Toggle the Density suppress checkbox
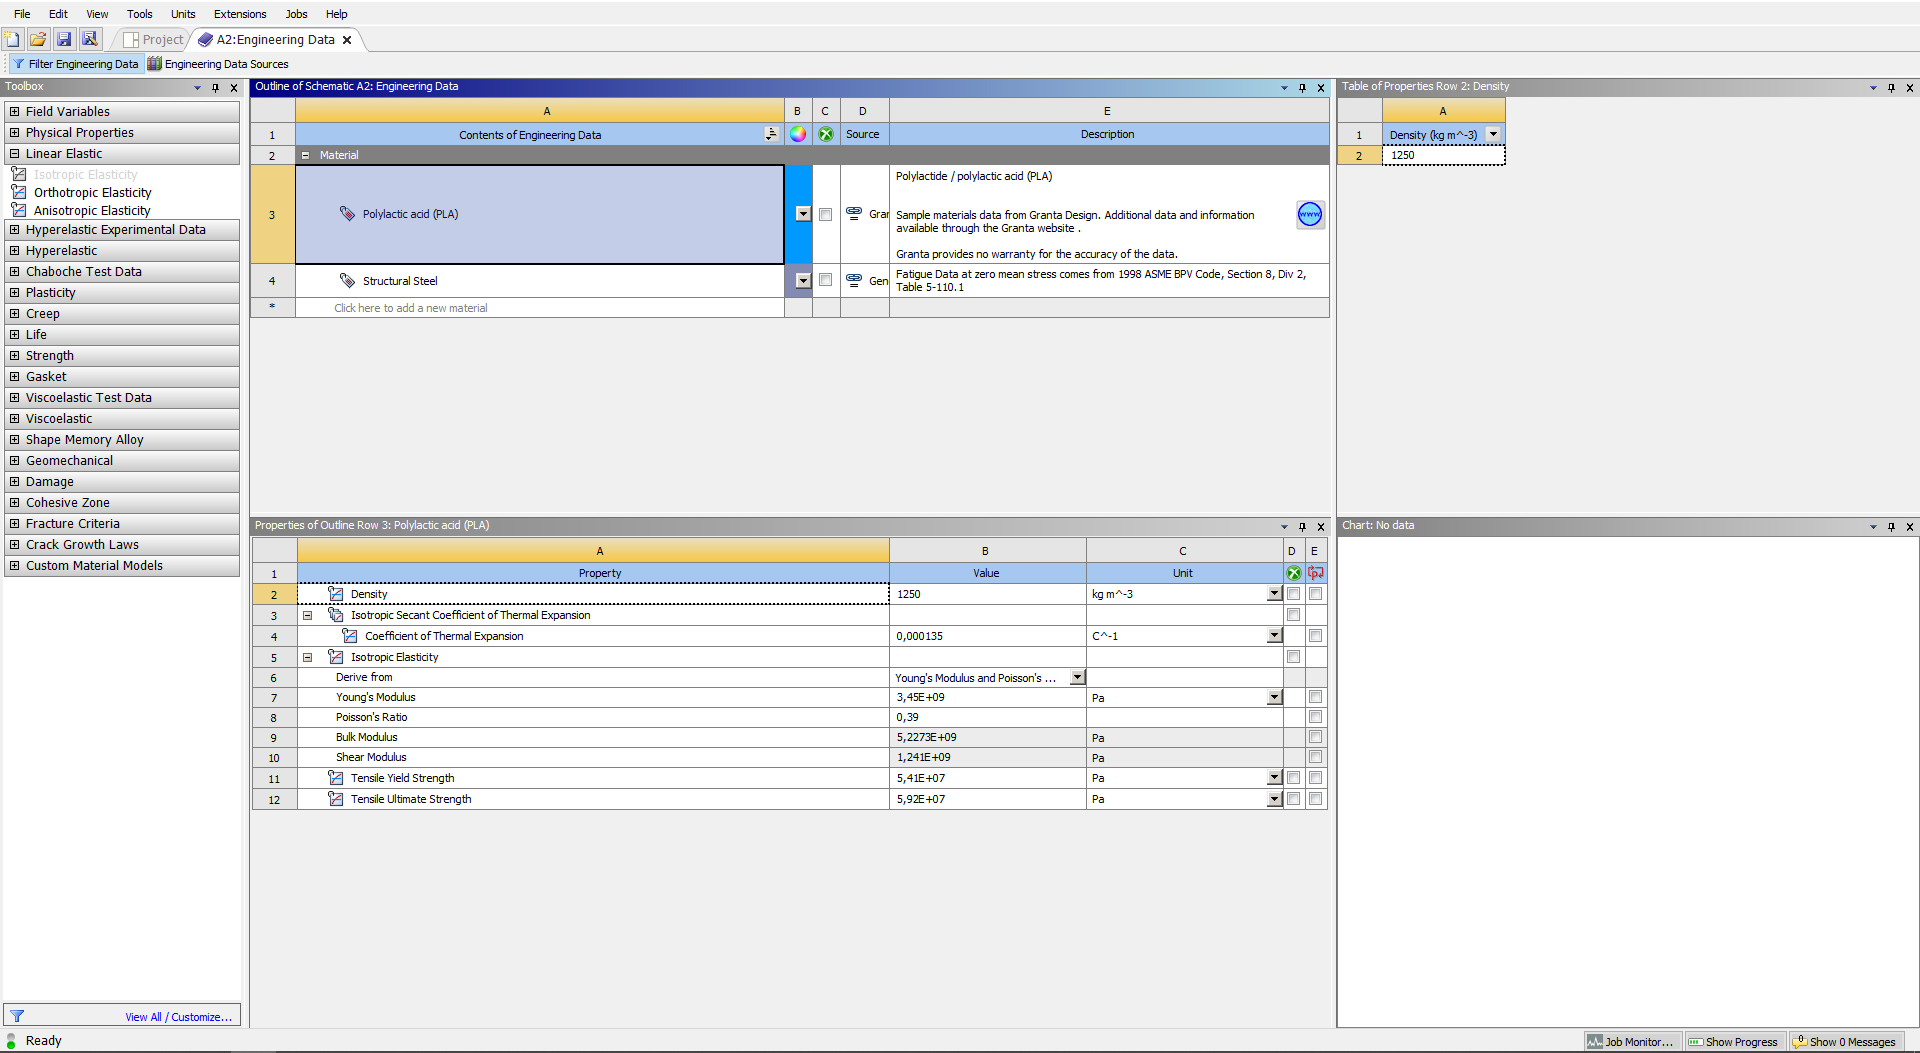This screenshot has width=1920, height=1053. (1293, 594)
